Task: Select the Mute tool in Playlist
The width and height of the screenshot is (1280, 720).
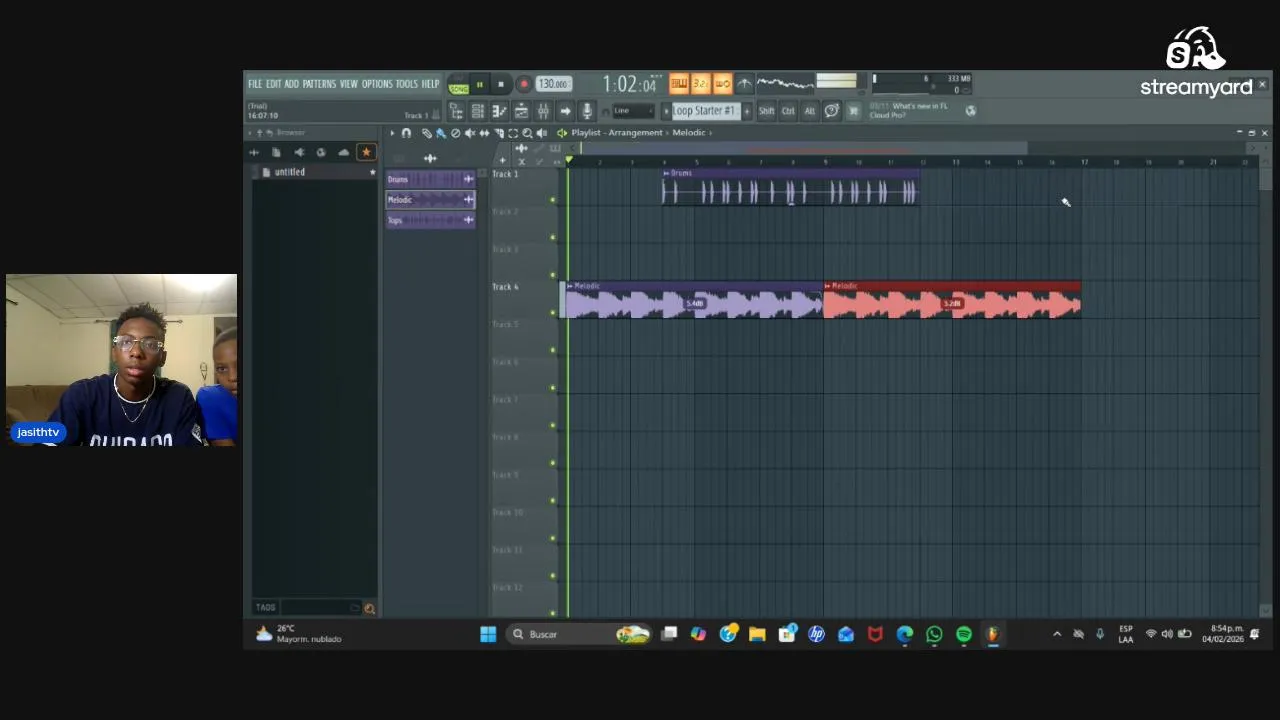Action: pos(469,133)
